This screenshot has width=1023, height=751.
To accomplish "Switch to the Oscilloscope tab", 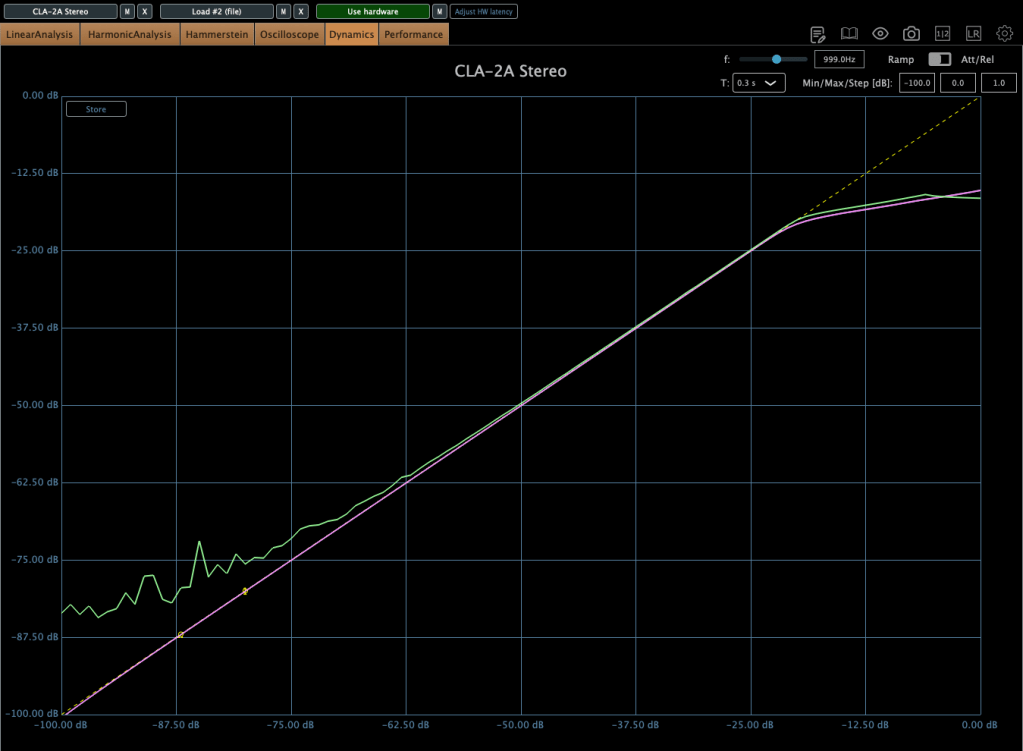I will coord(289,35).
